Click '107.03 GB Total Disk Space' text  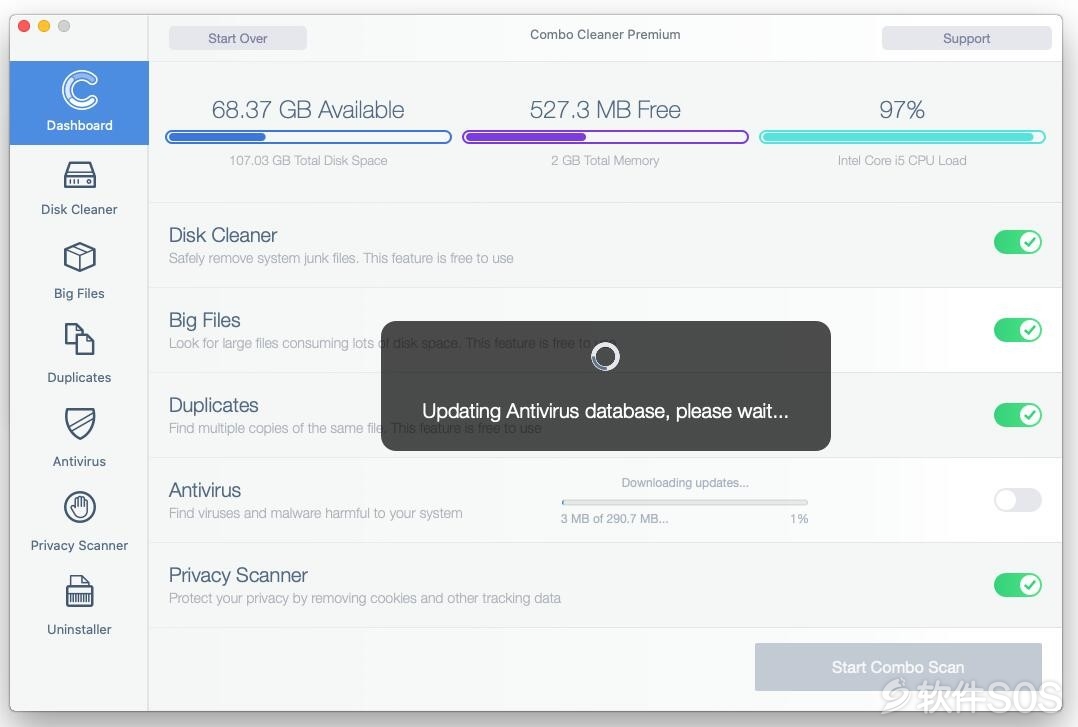pos(308,160)
